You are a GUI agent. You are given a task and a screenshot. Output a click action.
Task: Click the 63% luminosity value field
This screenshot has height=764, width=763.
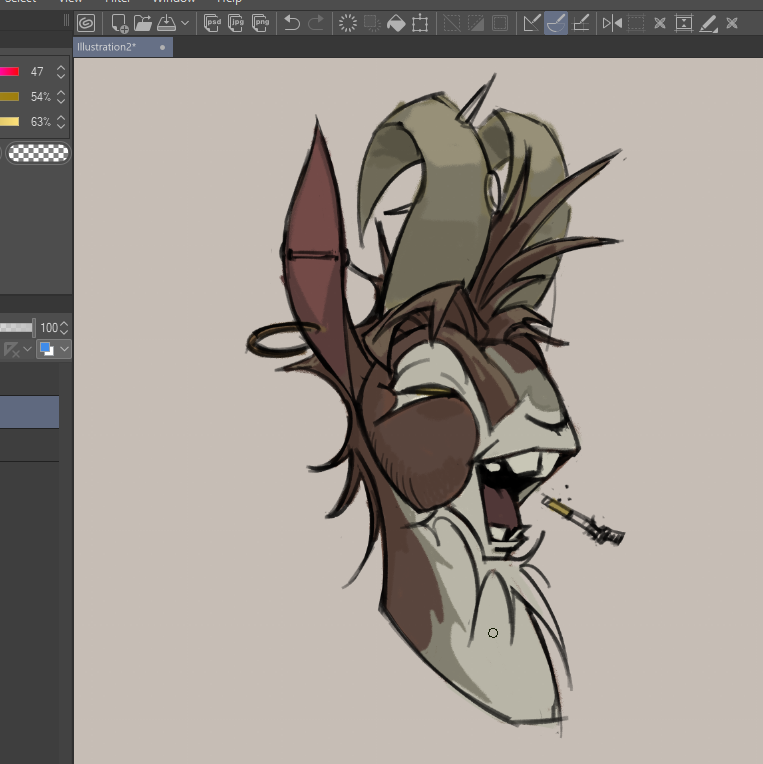pyautogui.click(x=40, y=121)
